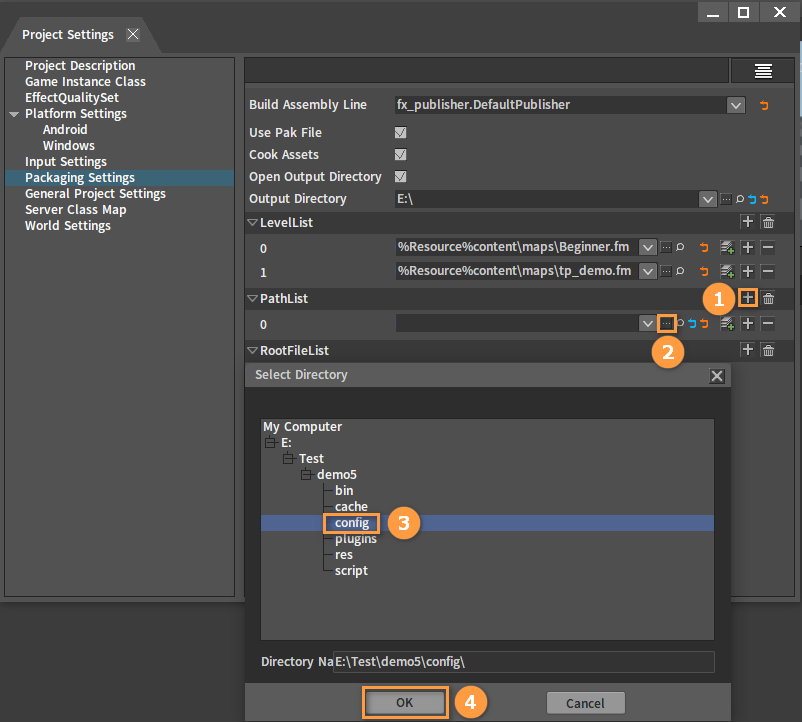Toggle the Cook Assets checkbox
The image size is (802, 722).
click(x=400, y=154)
